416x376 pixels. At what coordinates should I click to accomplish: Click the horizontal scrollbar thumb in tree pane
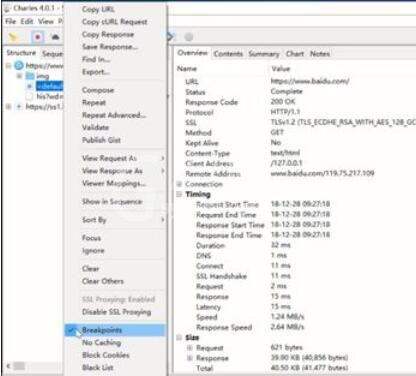click(19, 366)
